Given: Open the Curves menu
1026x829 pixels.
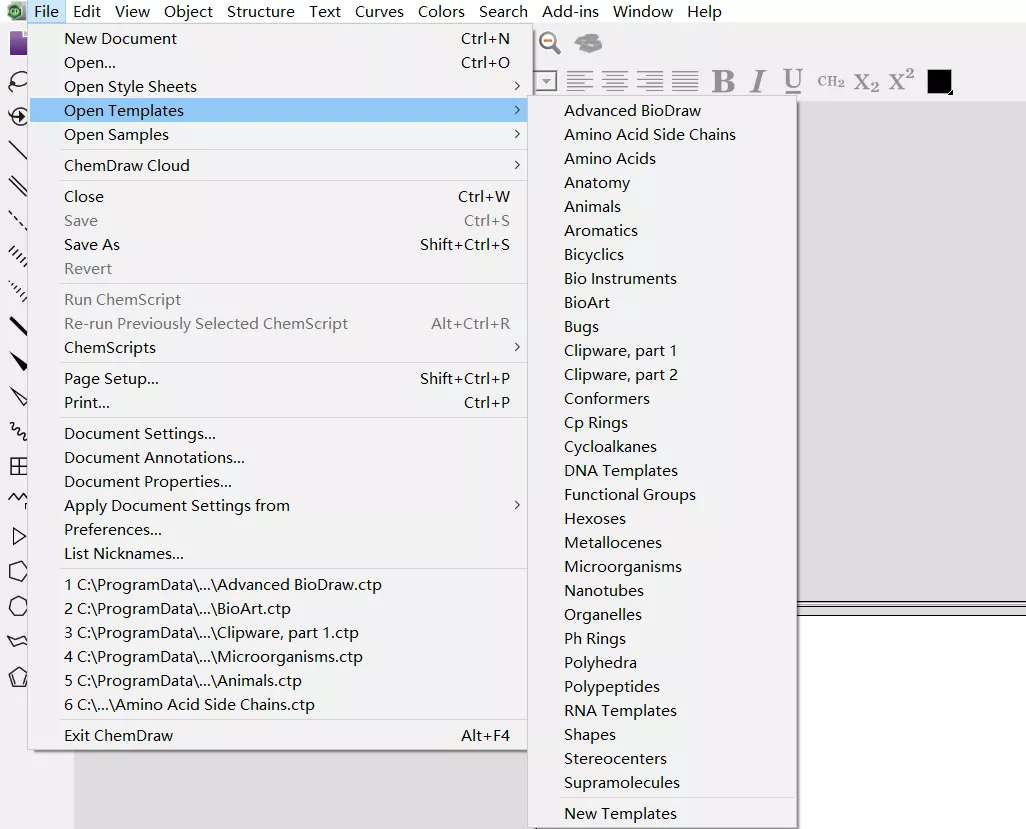Looking at the screenshot, I should (x=379, y=11).
